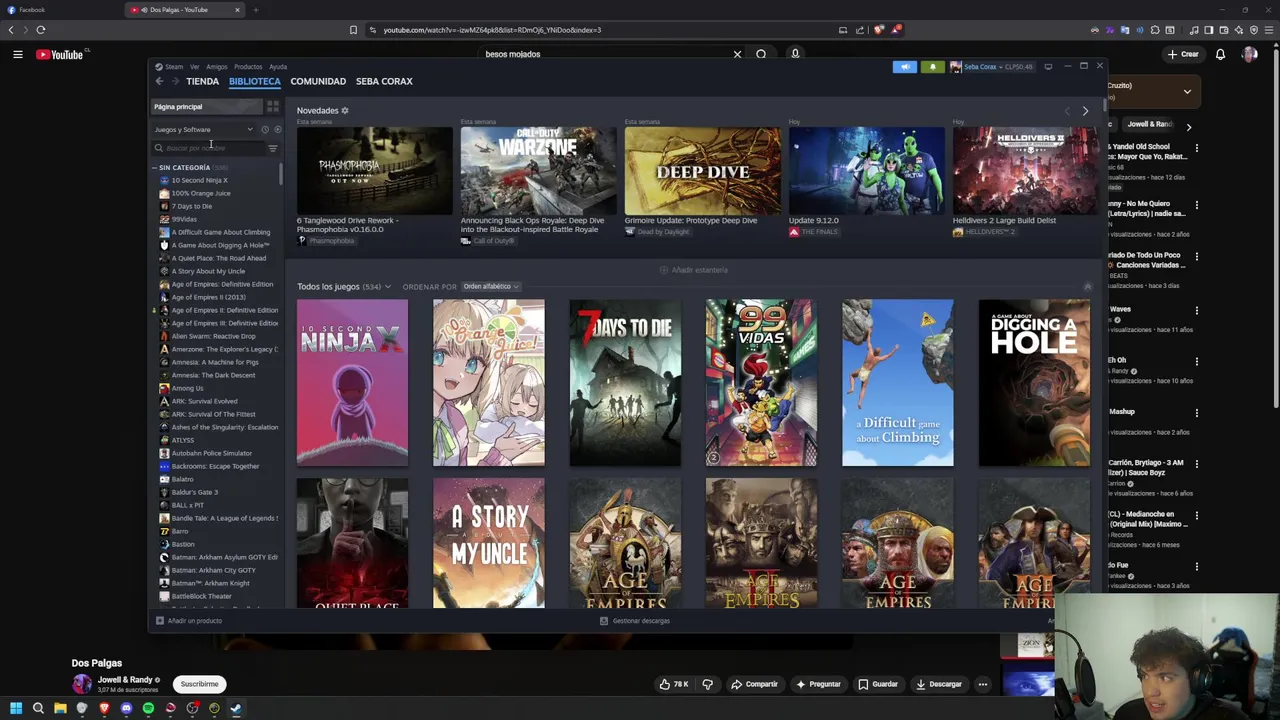
Task: Select Balatro in the games list
Action: (x=182, y=479)
